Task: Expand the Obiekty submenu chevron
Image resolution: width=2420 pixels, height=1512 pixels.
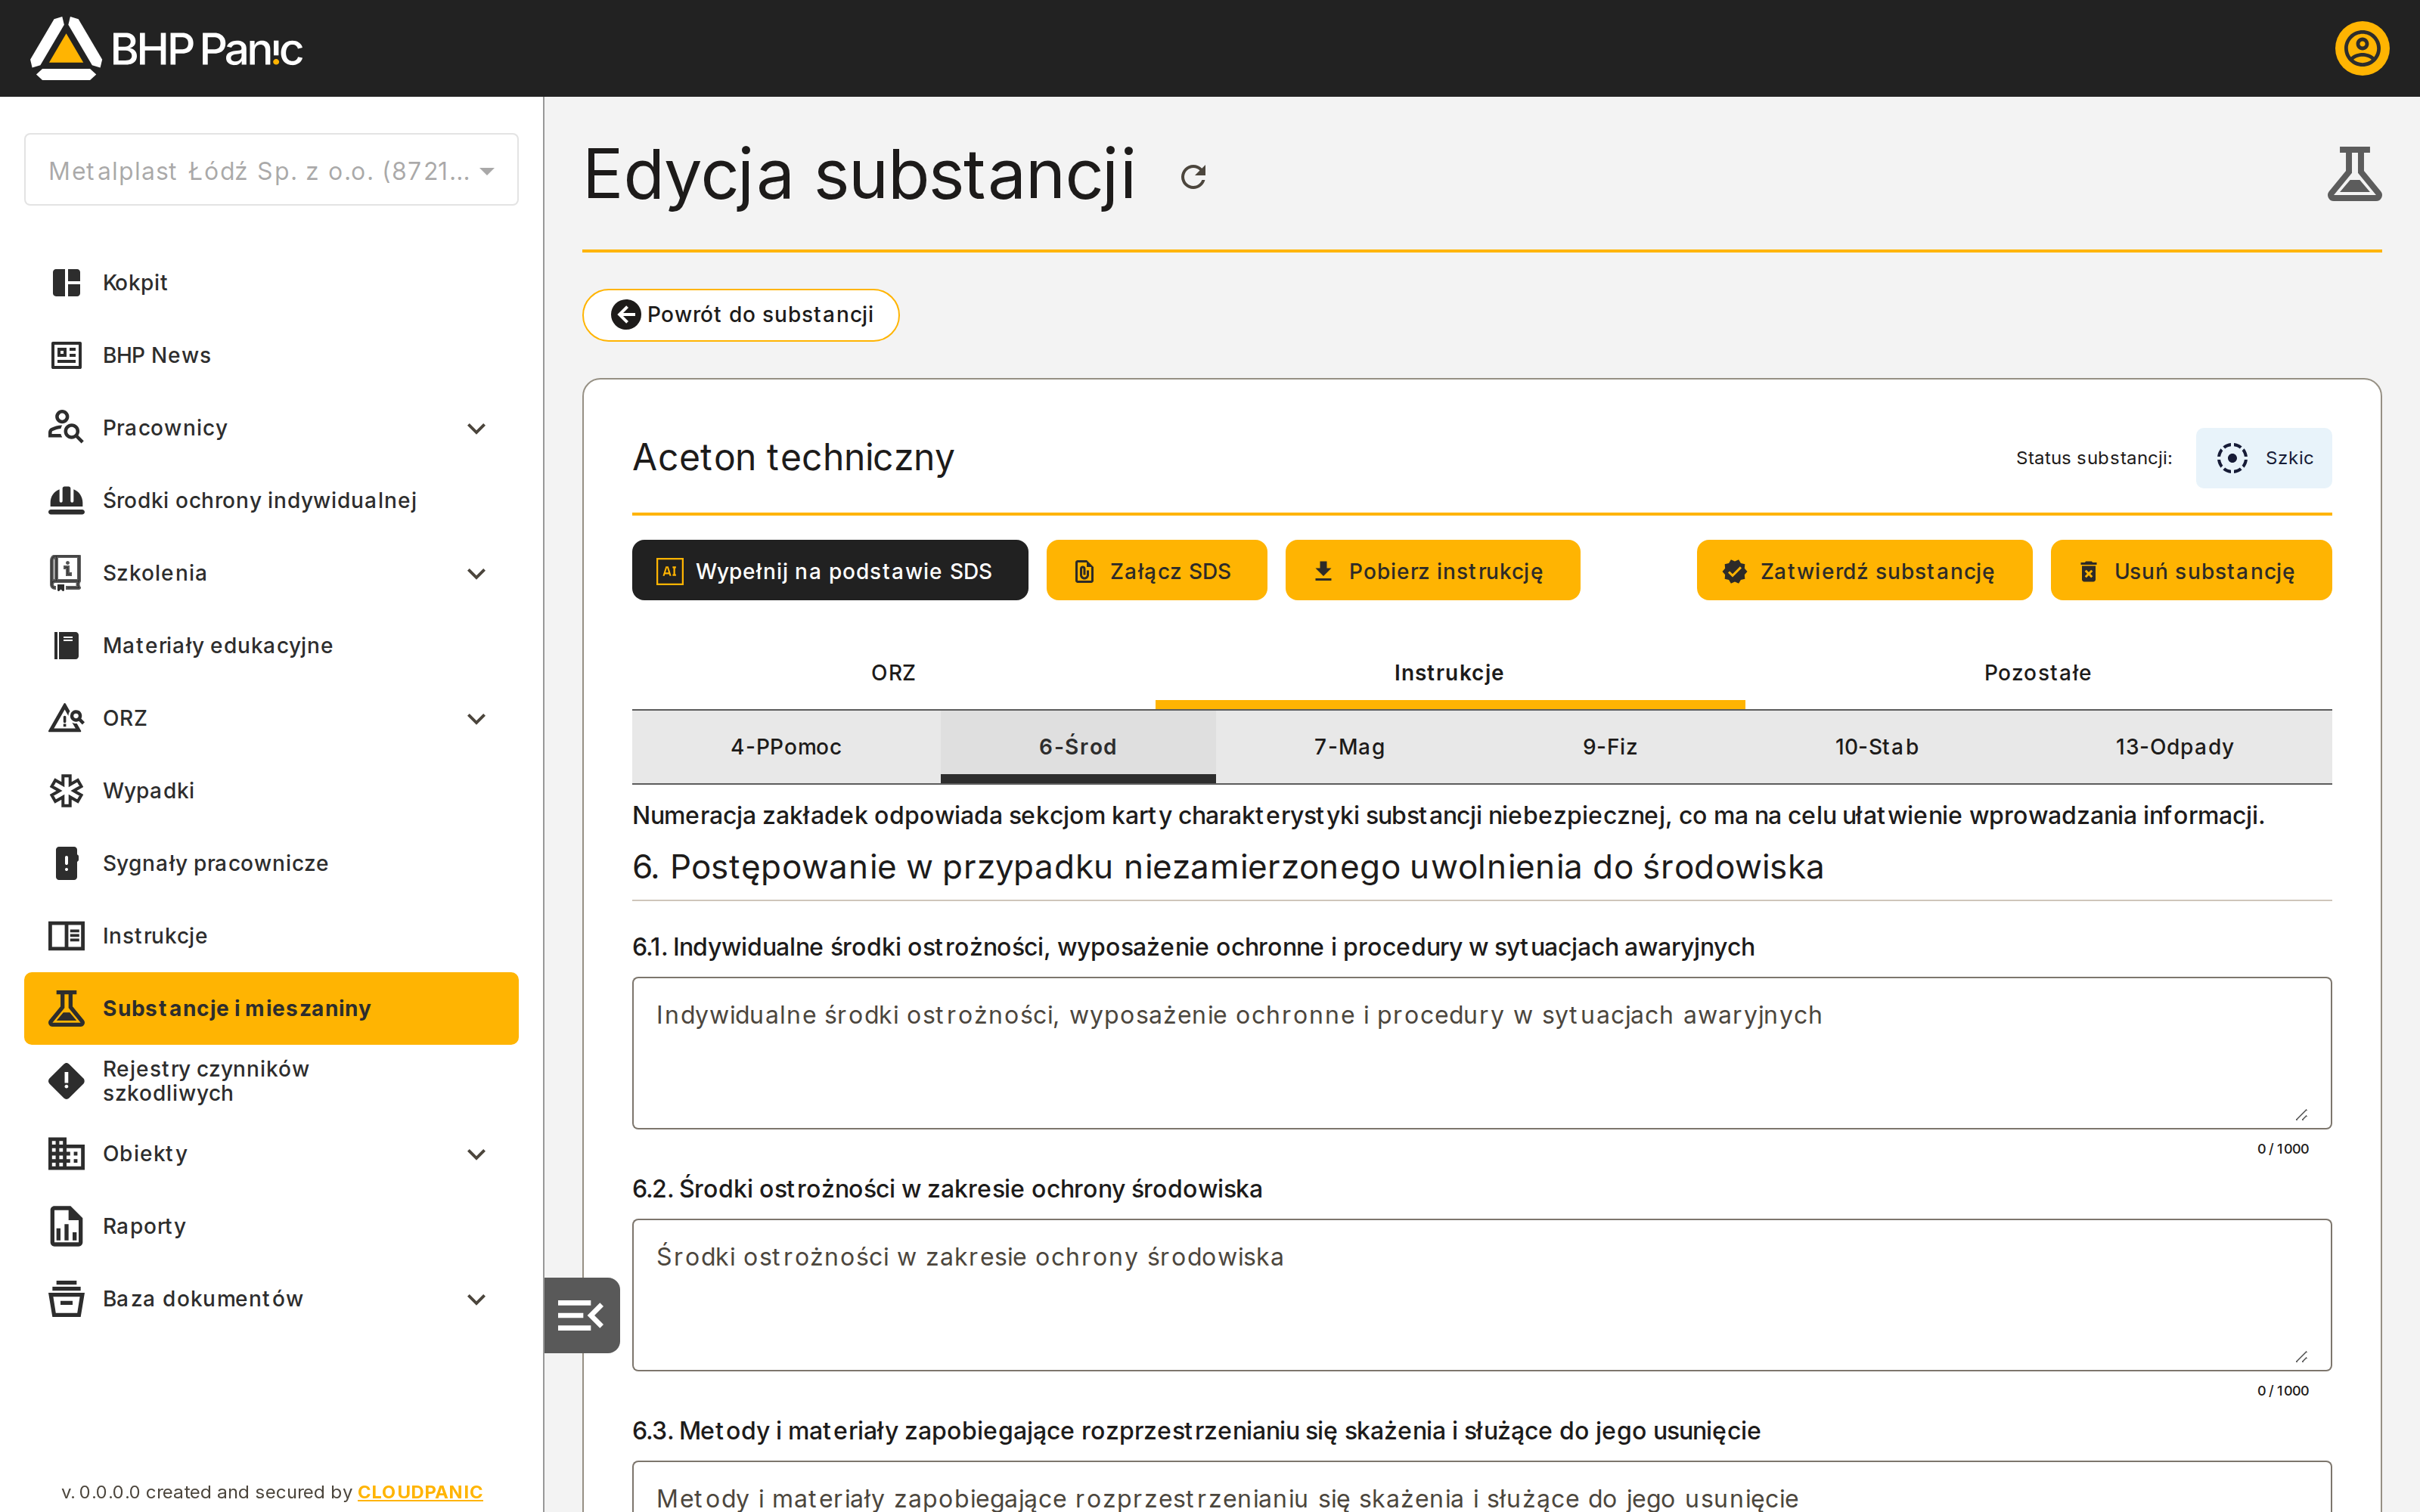Action: click(x=477, y=1154)
